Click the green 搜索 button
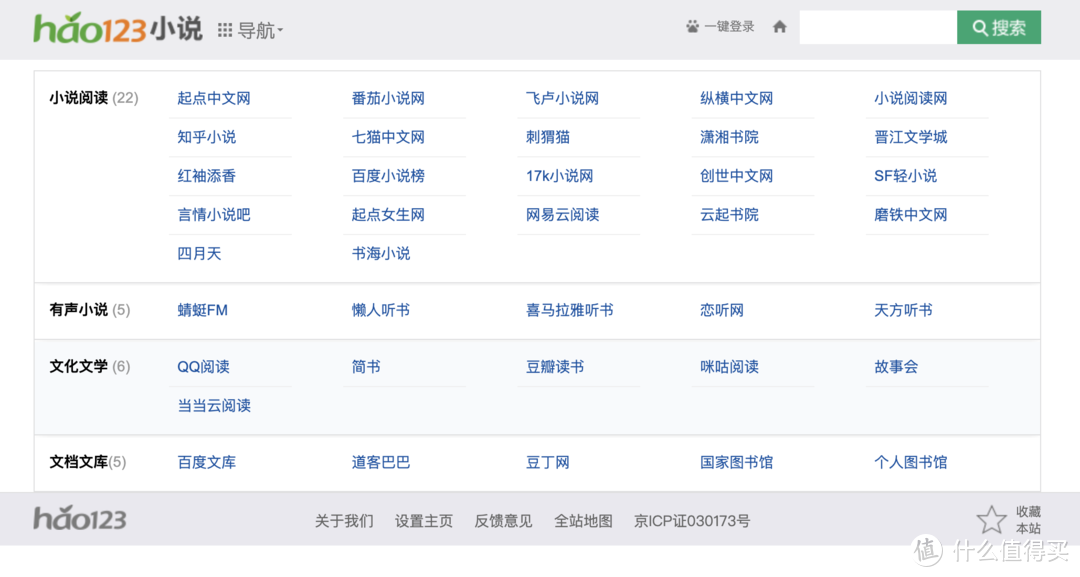 [x=999, y=28]
